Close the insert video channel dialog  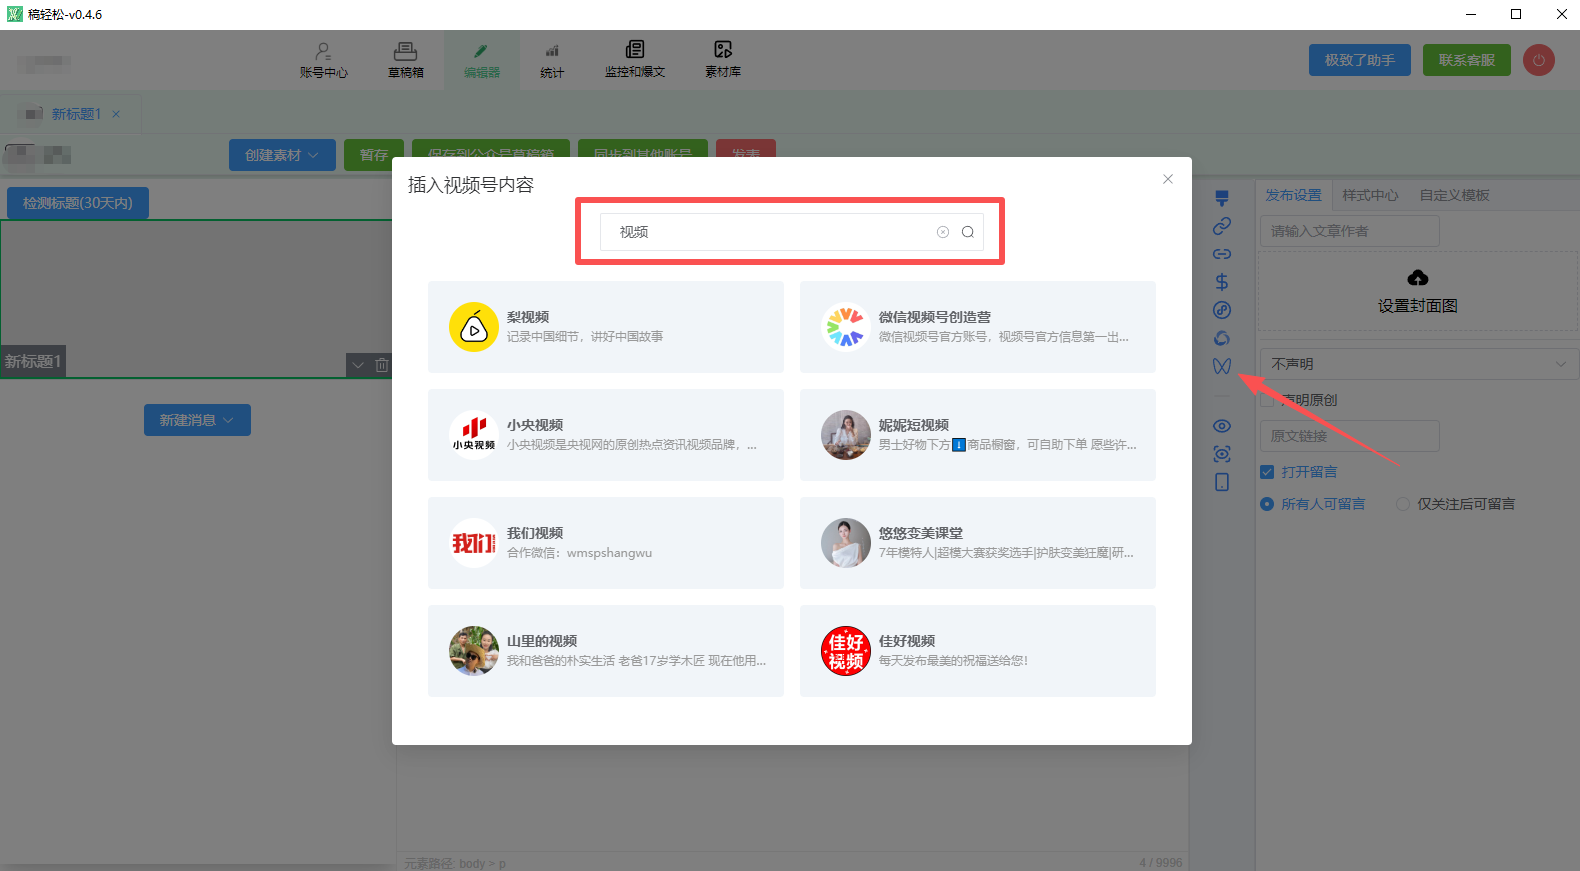point(1167,179)
